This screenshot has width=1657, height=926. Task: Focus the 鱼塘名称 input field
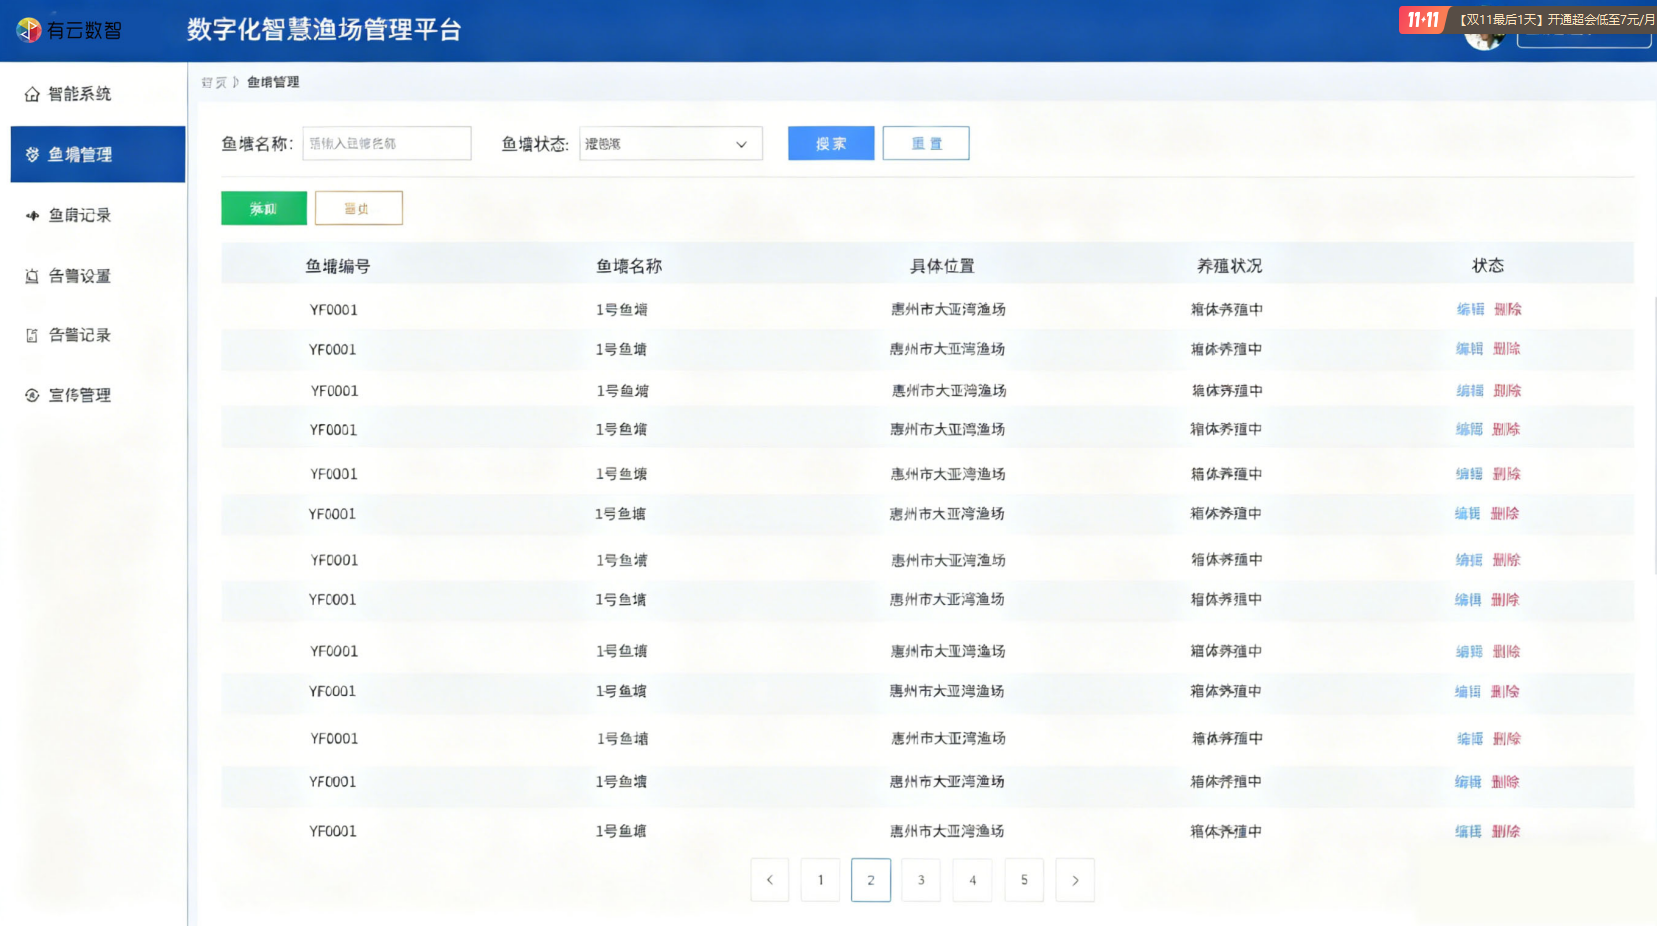click(x=386, y=144)
